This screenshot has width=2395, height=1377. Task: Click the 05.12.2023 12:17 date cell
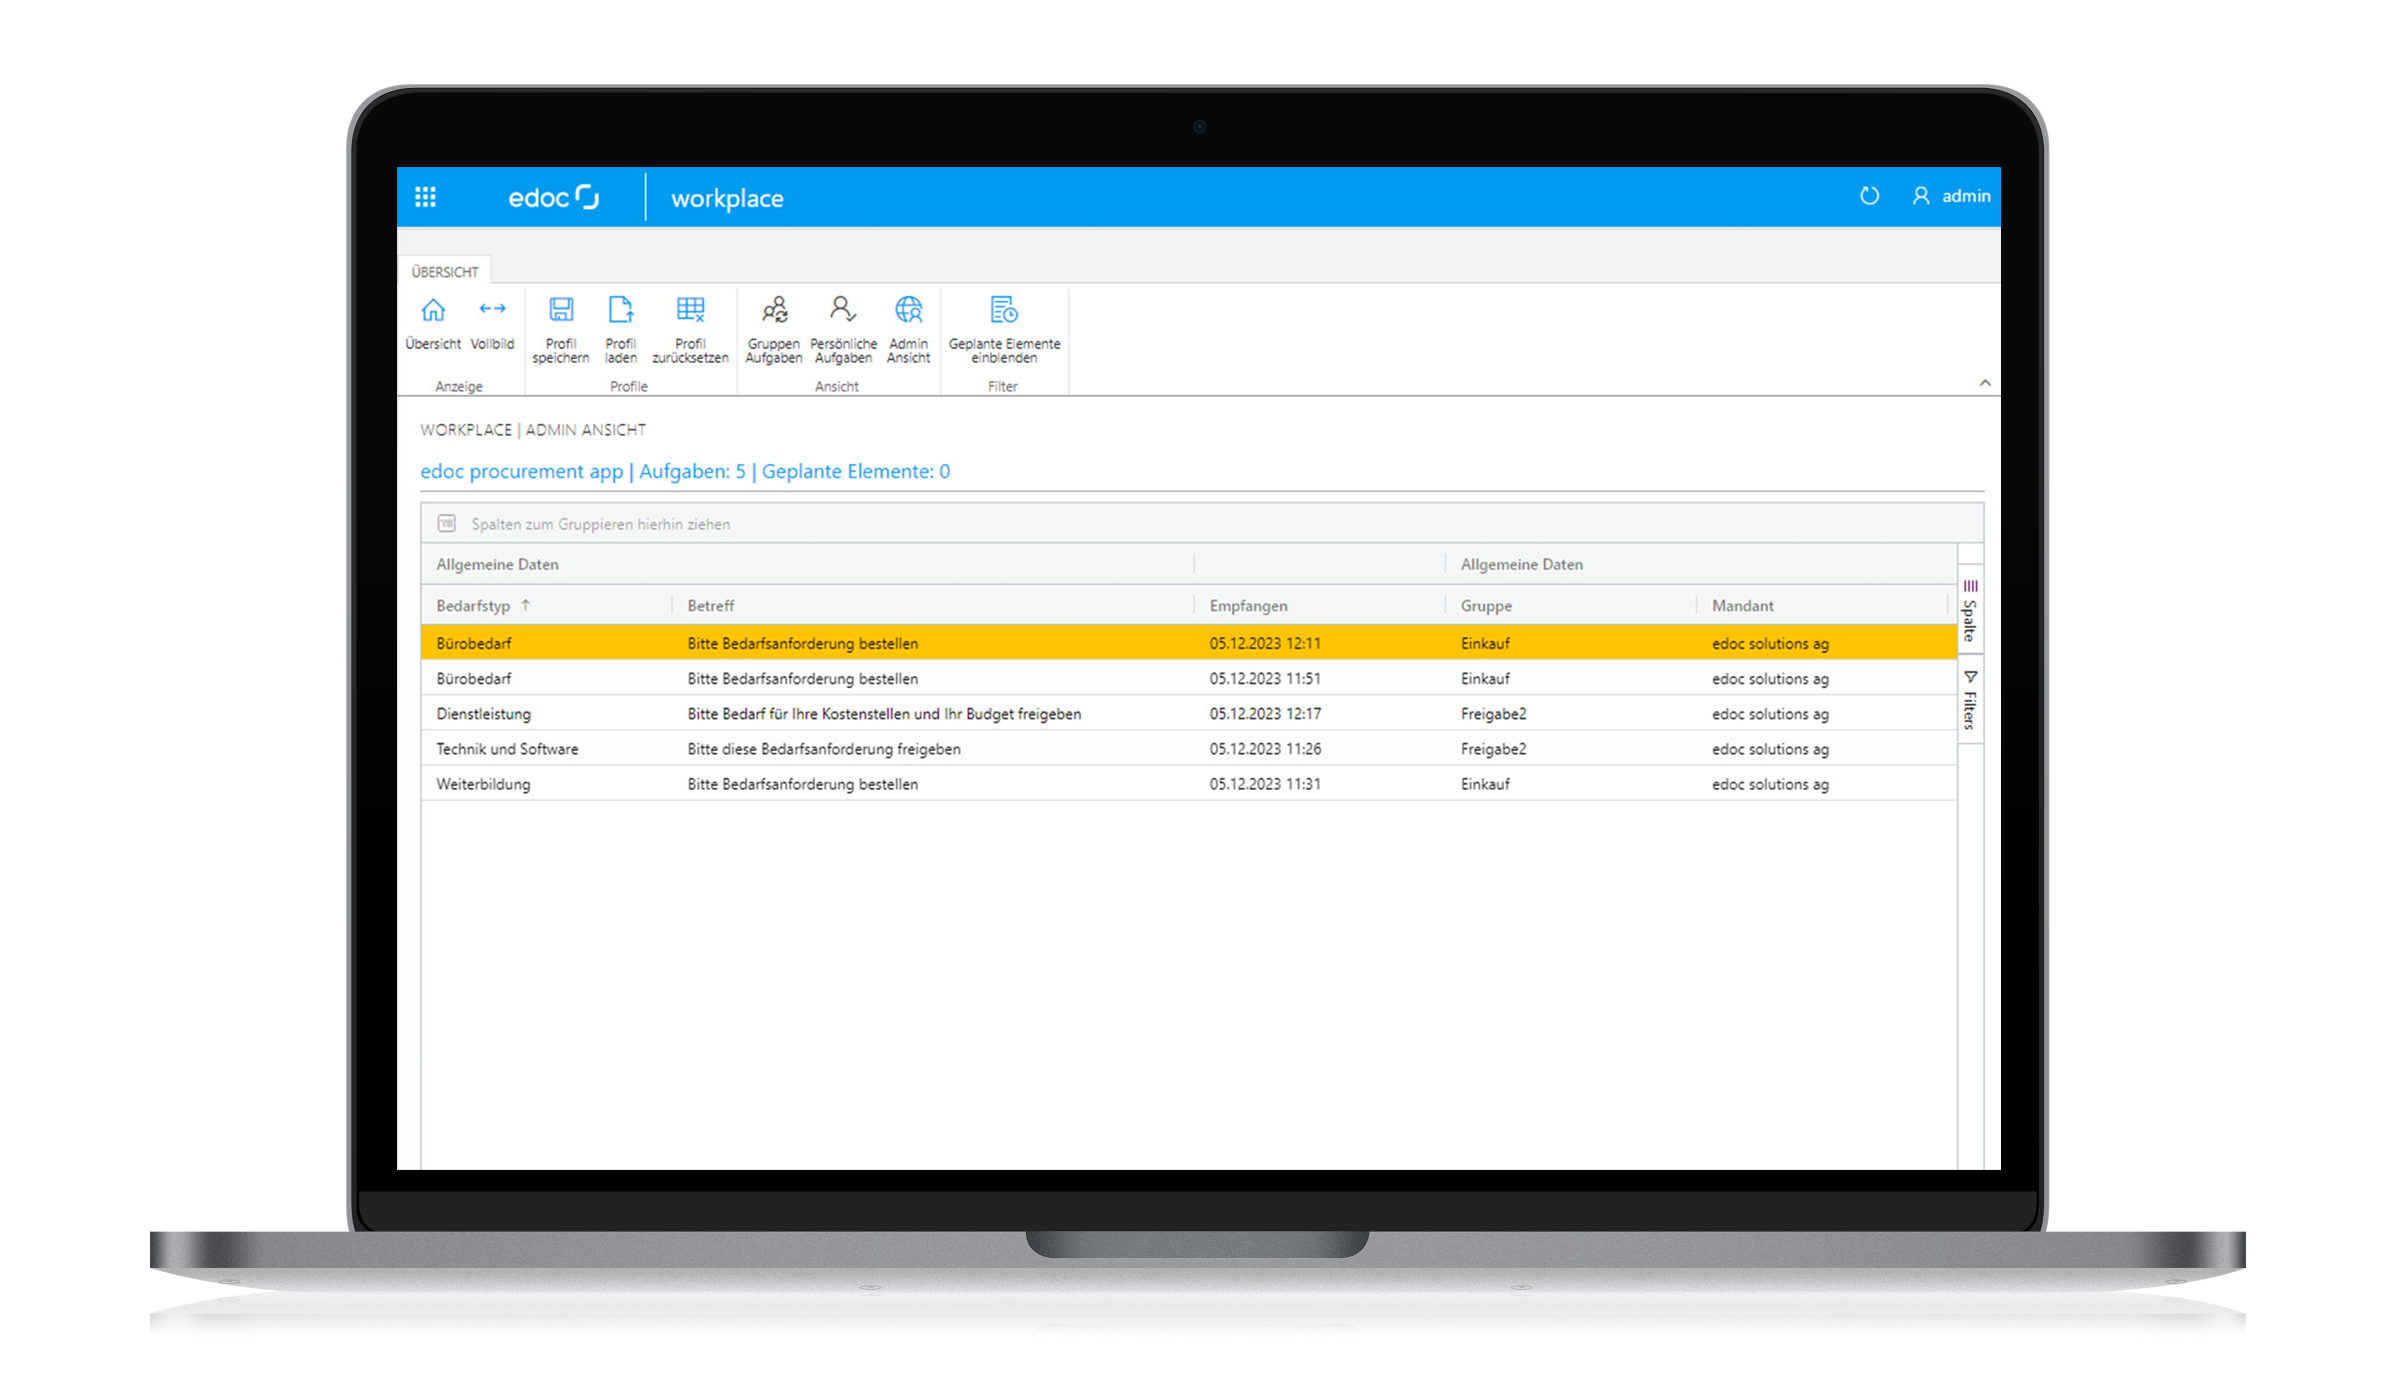point(1265,714)
